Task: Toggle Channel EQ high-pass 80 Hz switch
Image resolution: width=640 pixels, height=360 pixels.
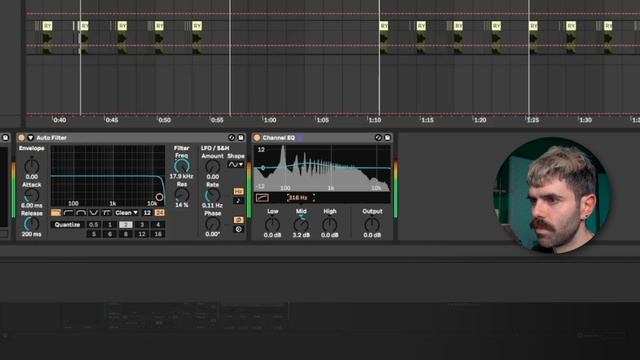Action: click(262, 198)
